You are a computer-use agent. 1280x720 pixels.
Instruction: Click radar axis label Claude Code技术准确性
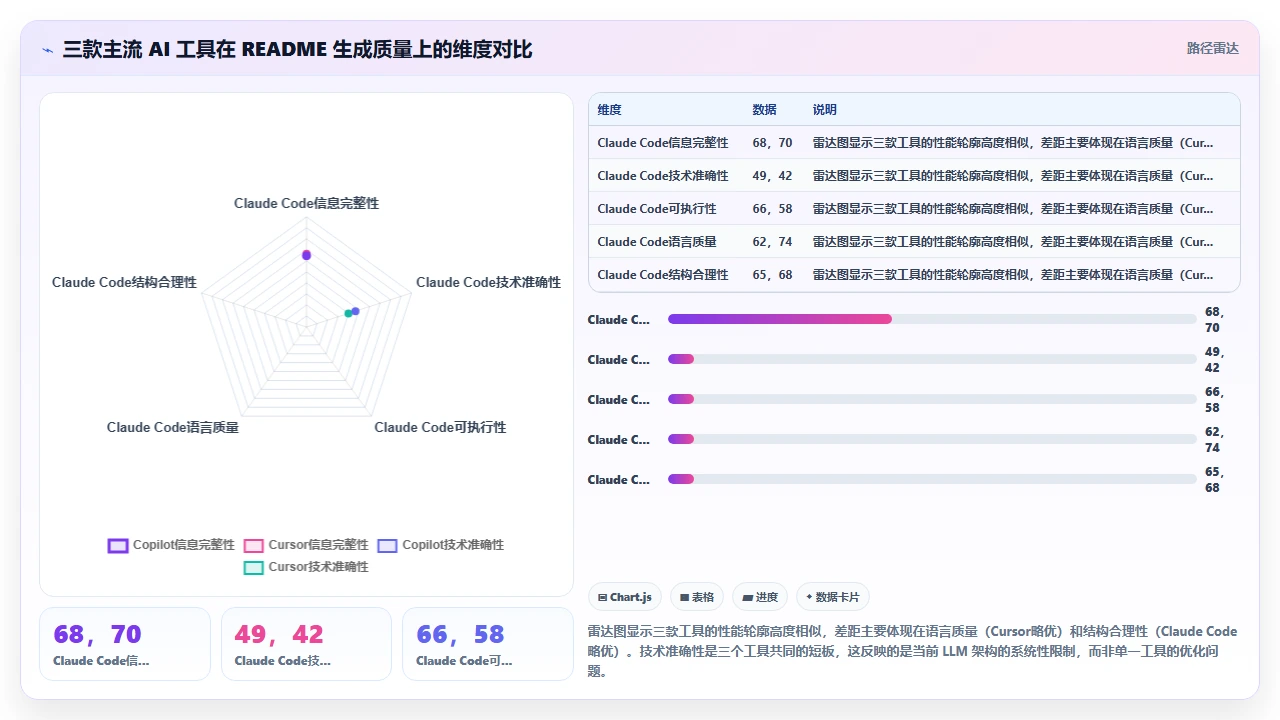(488, 282)
